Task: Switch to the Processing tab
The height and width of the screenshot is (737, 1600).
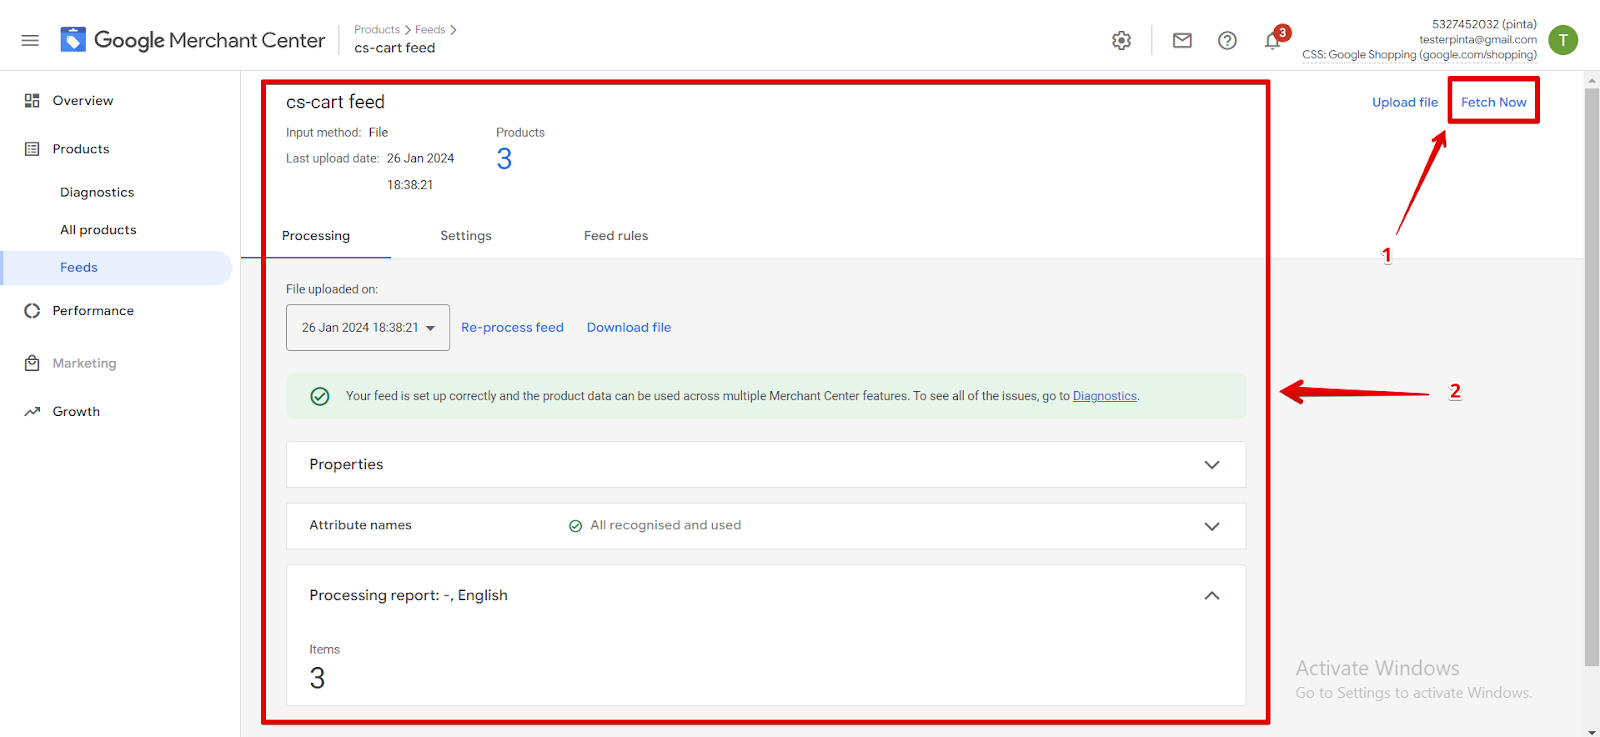Action: [x=316, y=236]
